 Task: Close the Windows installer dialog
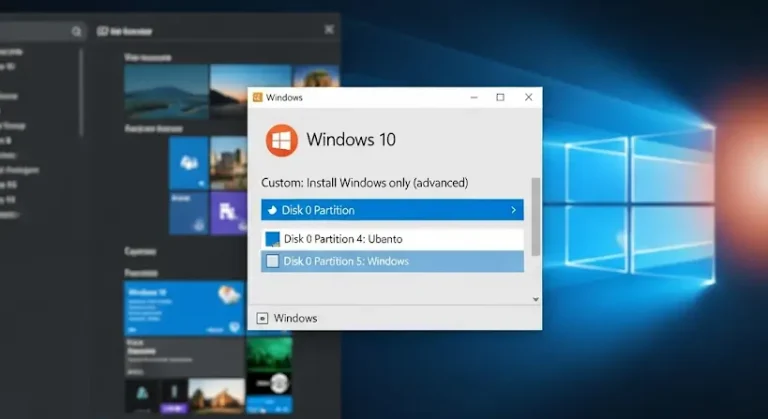(528, 97)
